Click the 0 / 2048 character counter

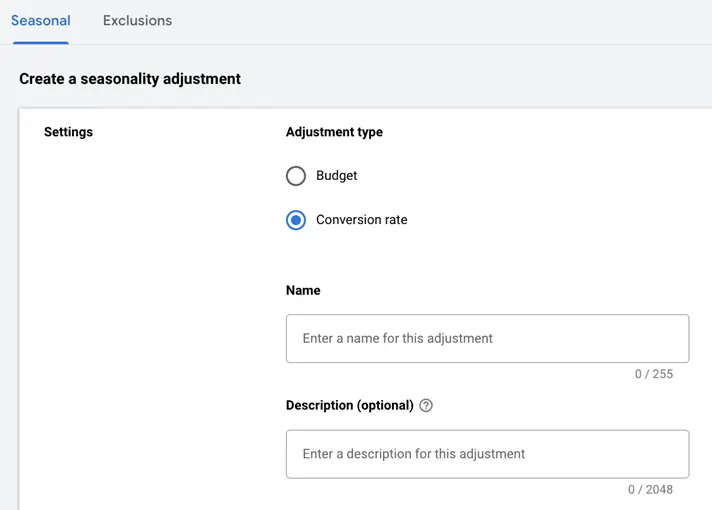[650, 490]
